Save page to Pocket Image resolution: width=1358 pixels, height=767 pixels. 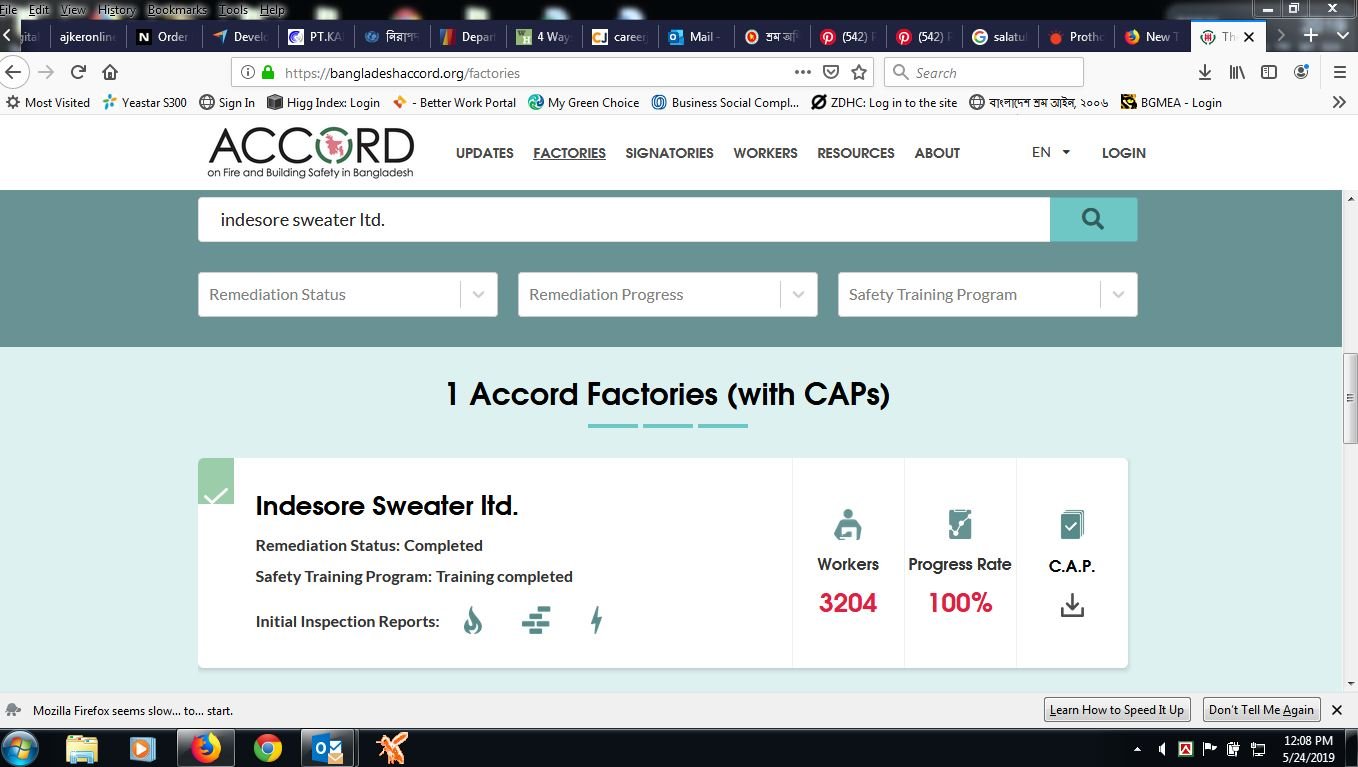point(831,72)
